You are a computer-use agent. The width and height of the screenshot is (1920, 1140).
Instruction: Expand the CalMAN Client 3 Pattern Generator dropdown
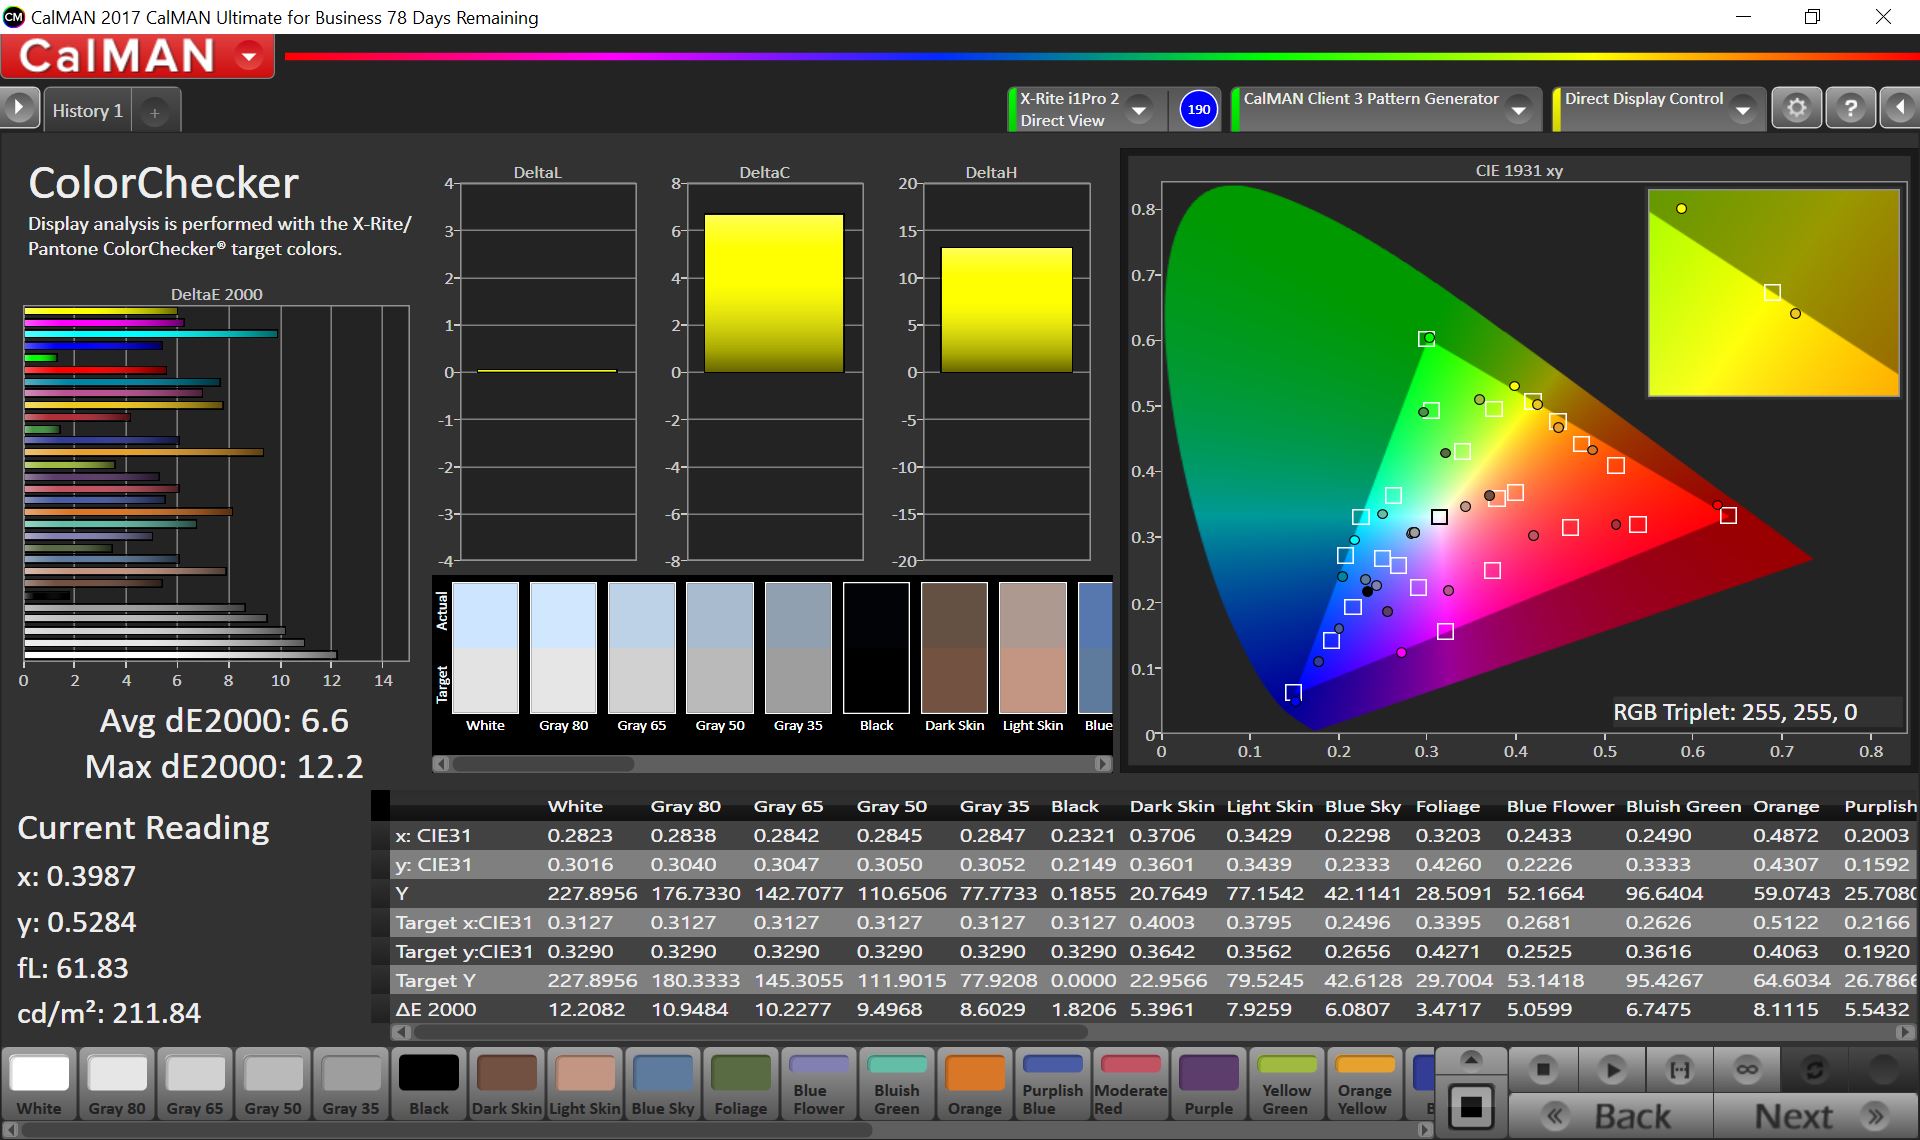[x=1519, y=110]
